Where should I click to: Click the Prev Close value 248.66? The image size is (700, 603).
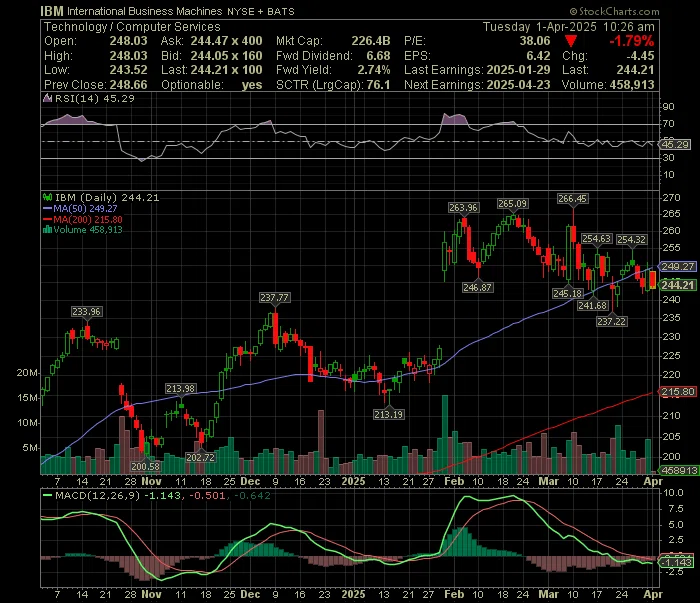(x=129, y=85)
